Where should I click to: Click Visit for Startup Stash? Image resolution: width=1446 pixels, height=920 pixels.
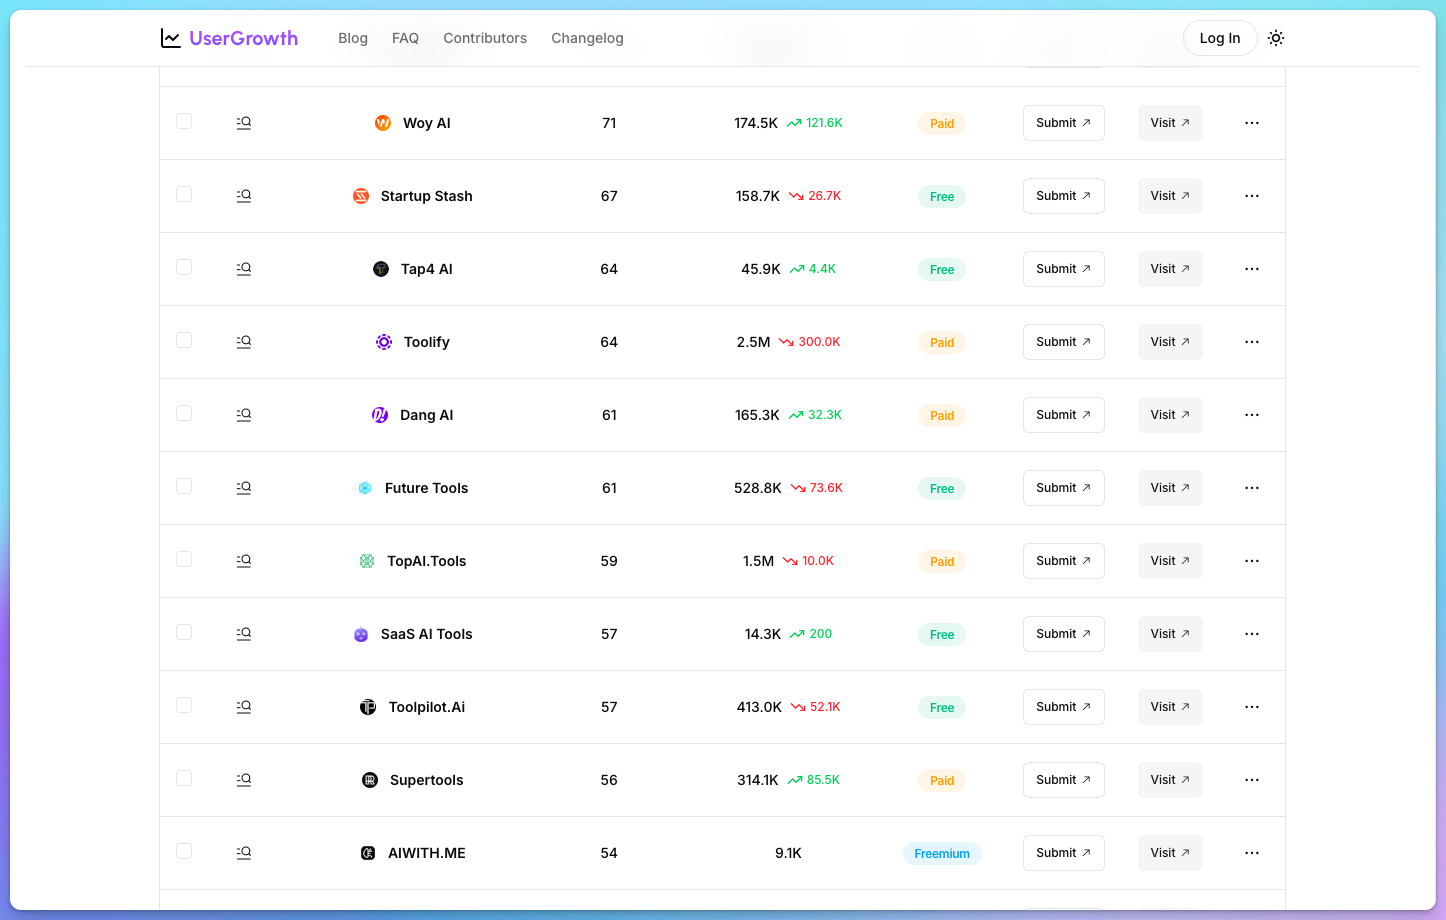coord(1170,196)
